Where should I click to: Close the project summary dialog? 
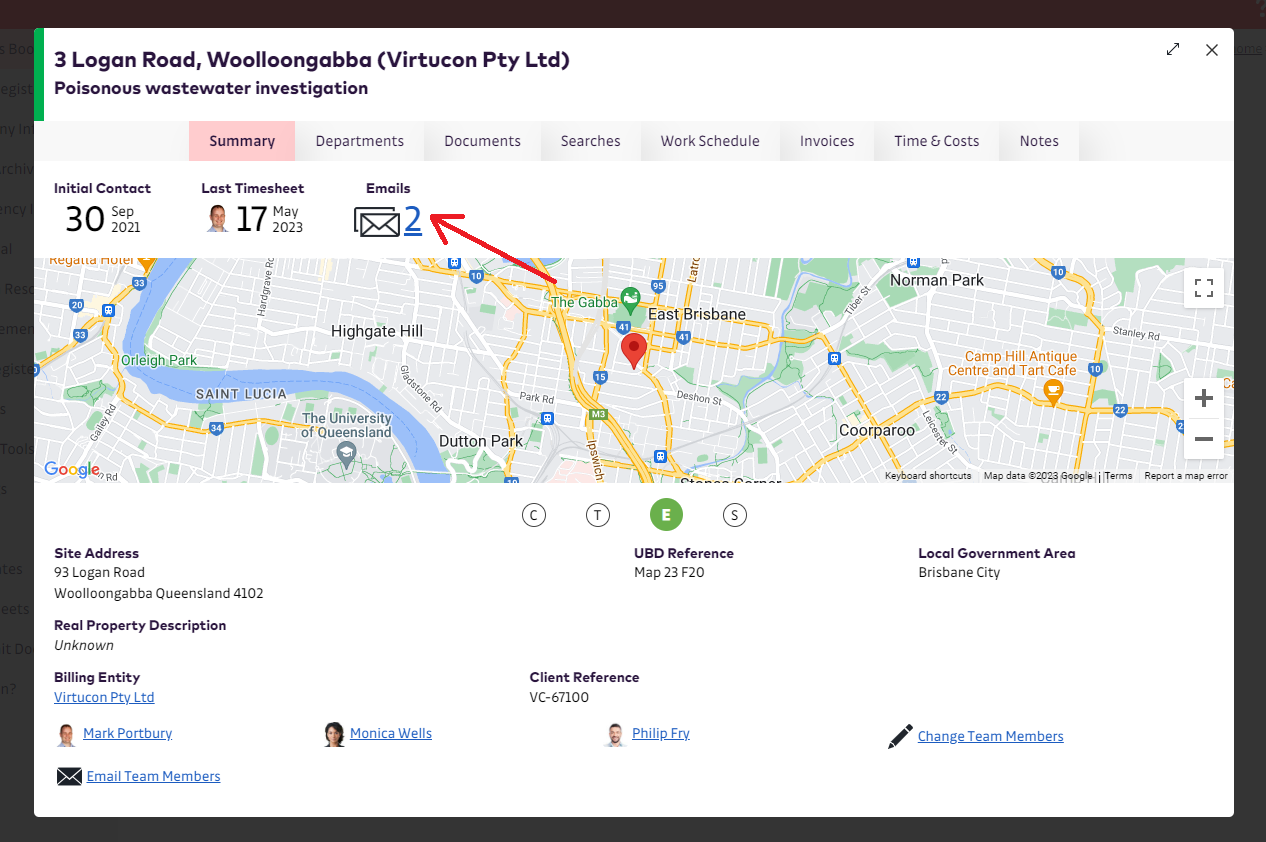pos(1212,50)
